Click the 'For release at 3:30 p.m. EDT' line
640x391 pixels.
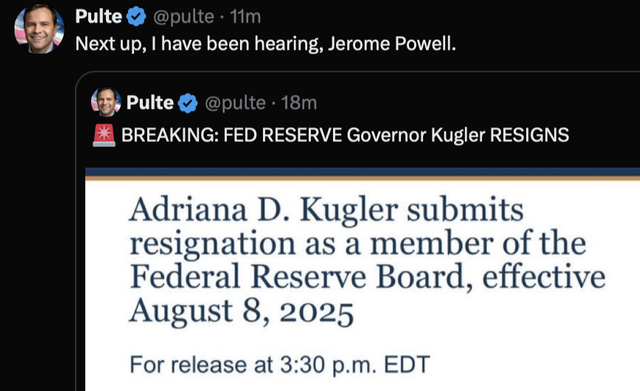point(280,364)
